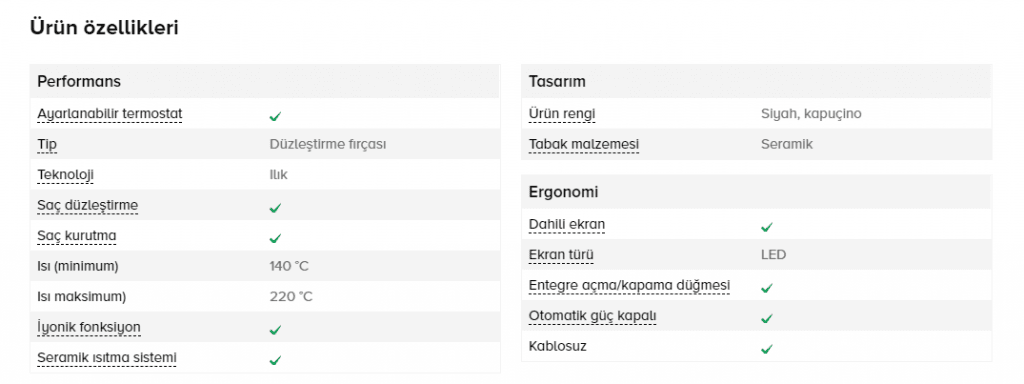Click the Tabak malzemesi label

point(584,144)
